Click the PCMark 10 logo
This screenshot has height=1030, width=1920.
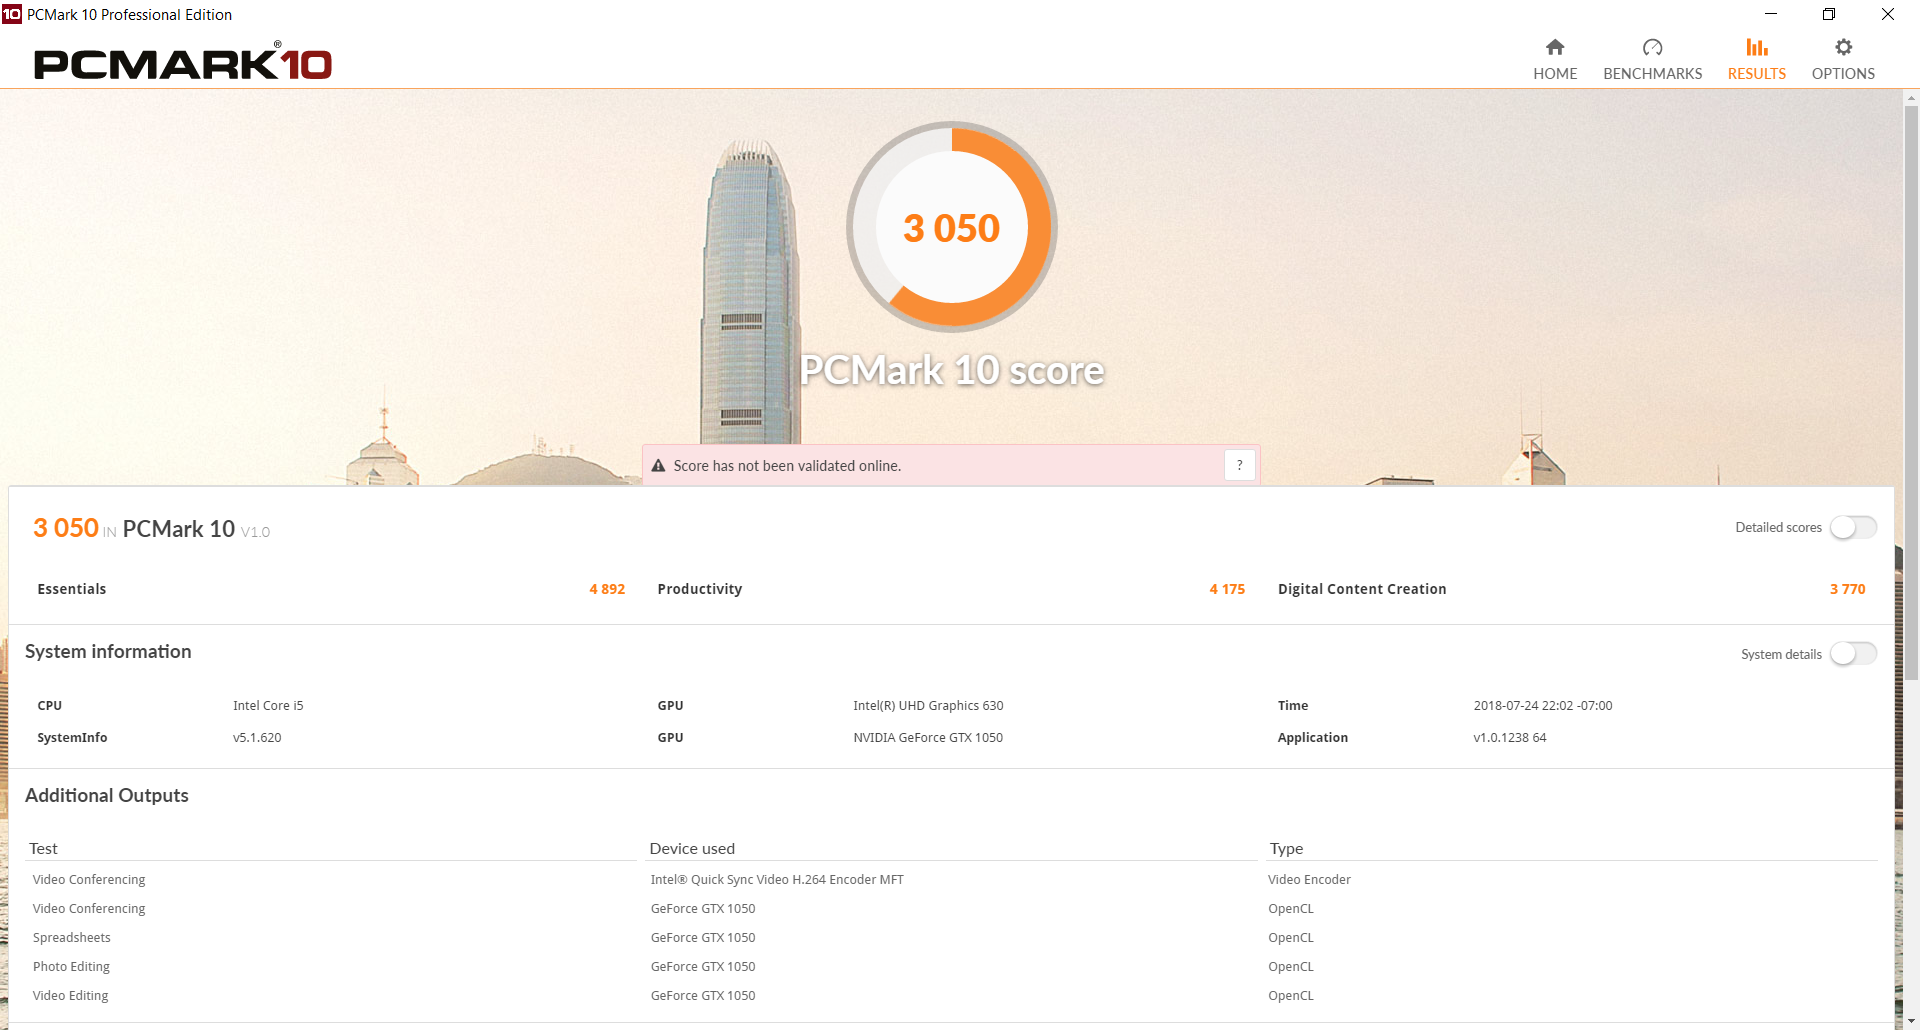(183, 63)
